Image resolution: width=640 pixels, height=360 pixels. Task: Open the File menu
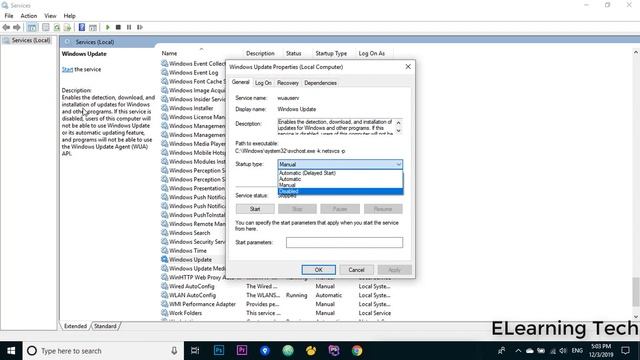tap(9, 16)
